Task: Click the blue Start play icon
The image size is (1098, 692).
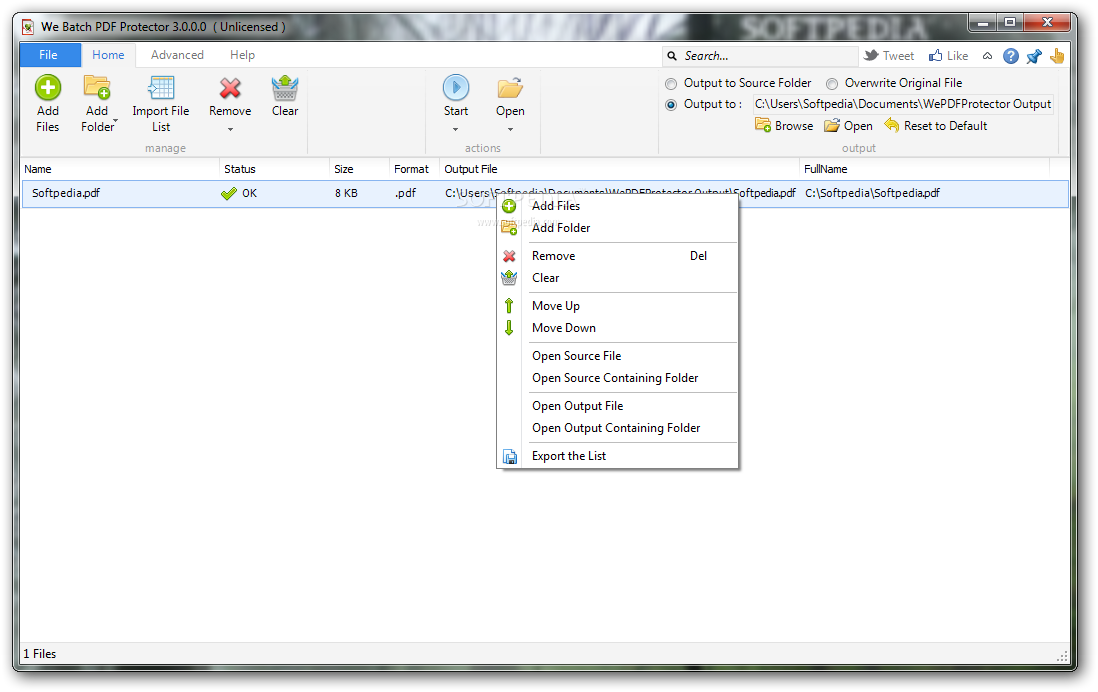Action: [456, 88]
